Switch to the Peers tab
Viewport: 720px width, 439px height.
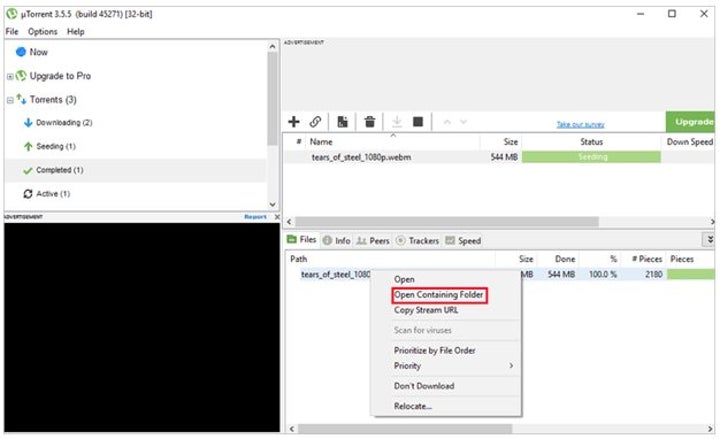point(373,241)
